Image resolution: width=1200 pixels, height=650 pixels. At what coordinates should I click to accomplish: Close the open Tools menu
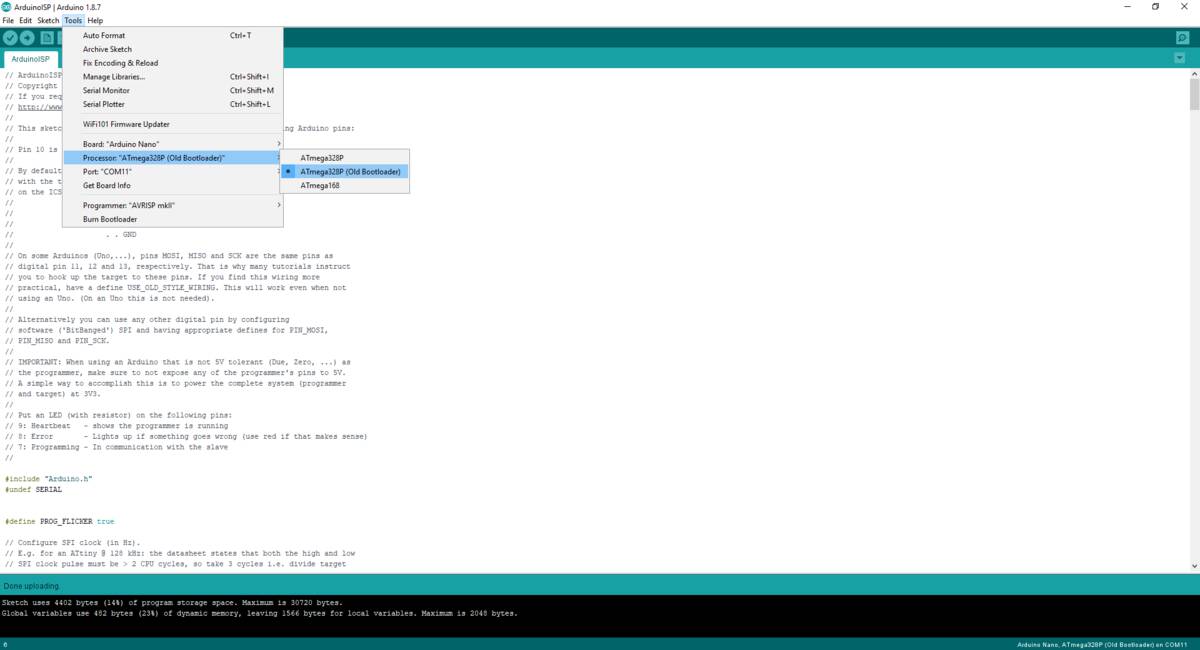click(x=73, y=20)
